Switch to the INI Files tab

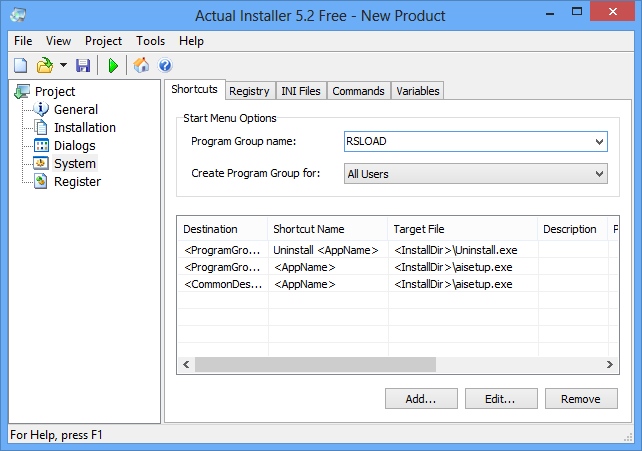[301, 91]
